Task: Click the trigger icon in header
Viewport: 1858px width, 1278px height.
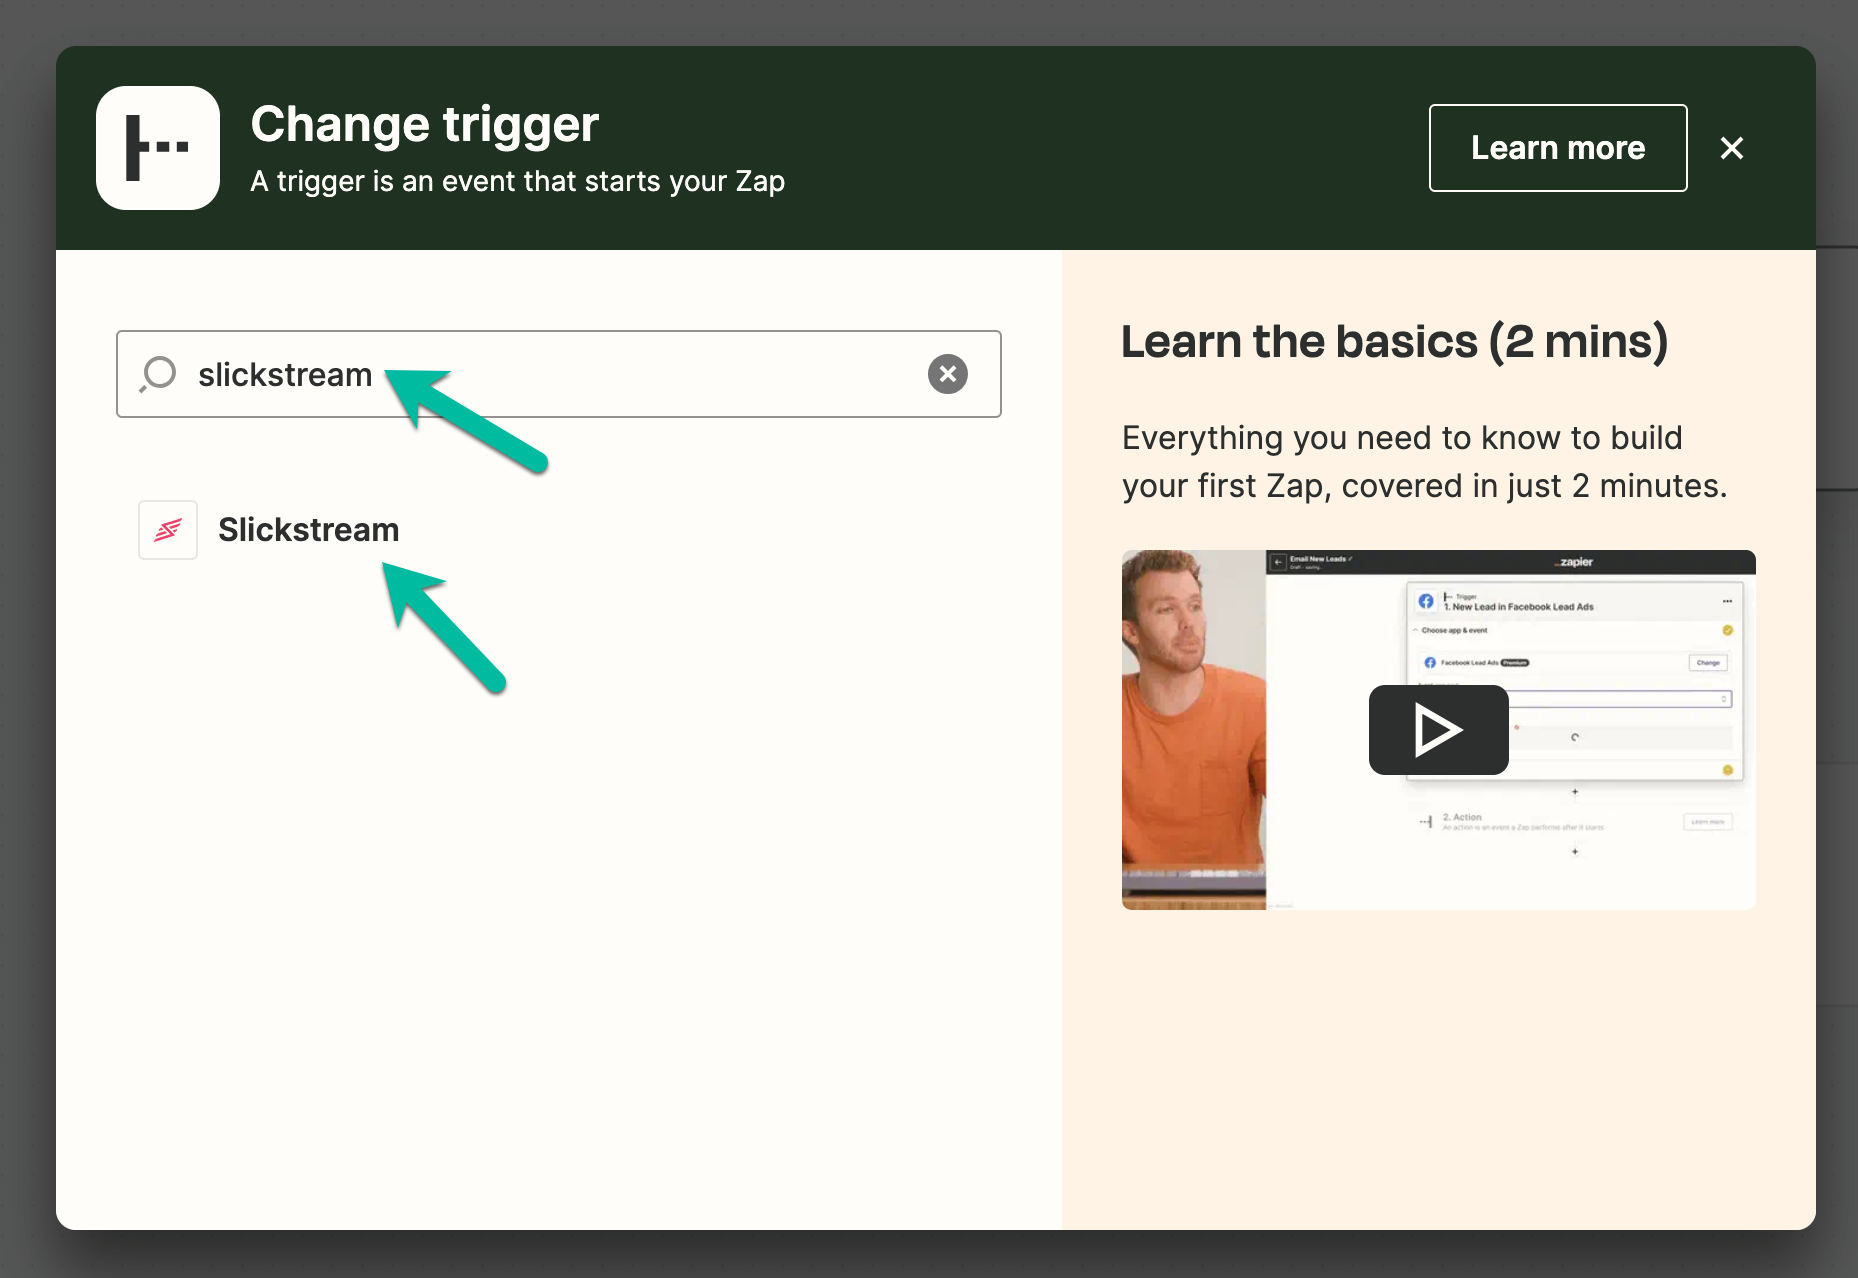Action: point(158,148)
